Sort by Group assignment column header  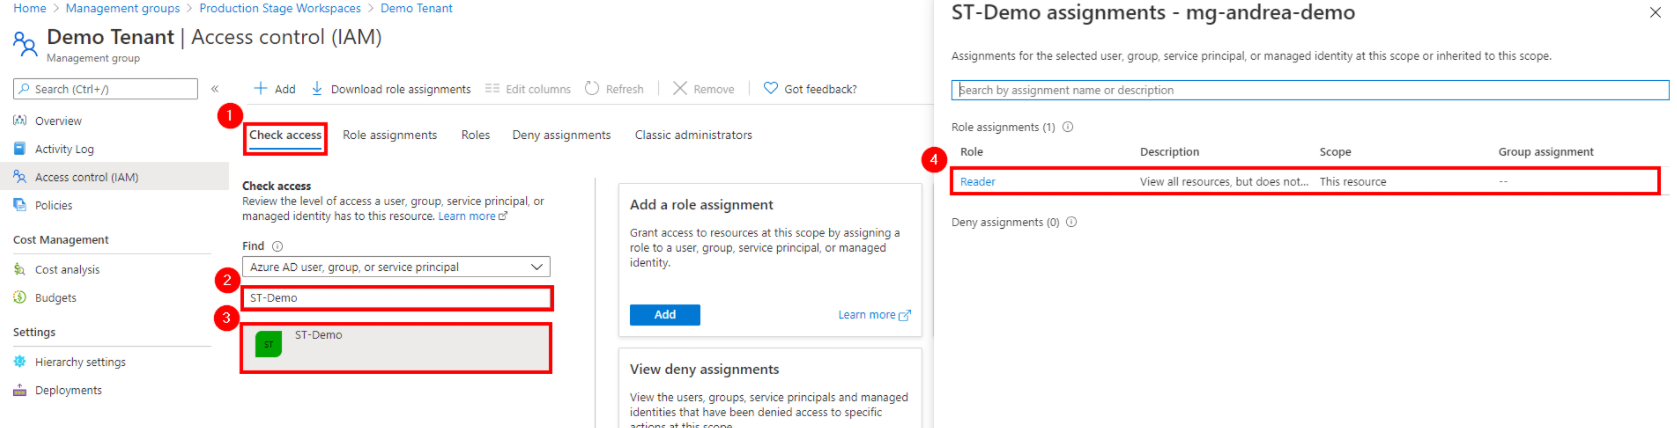point(1546,152)
